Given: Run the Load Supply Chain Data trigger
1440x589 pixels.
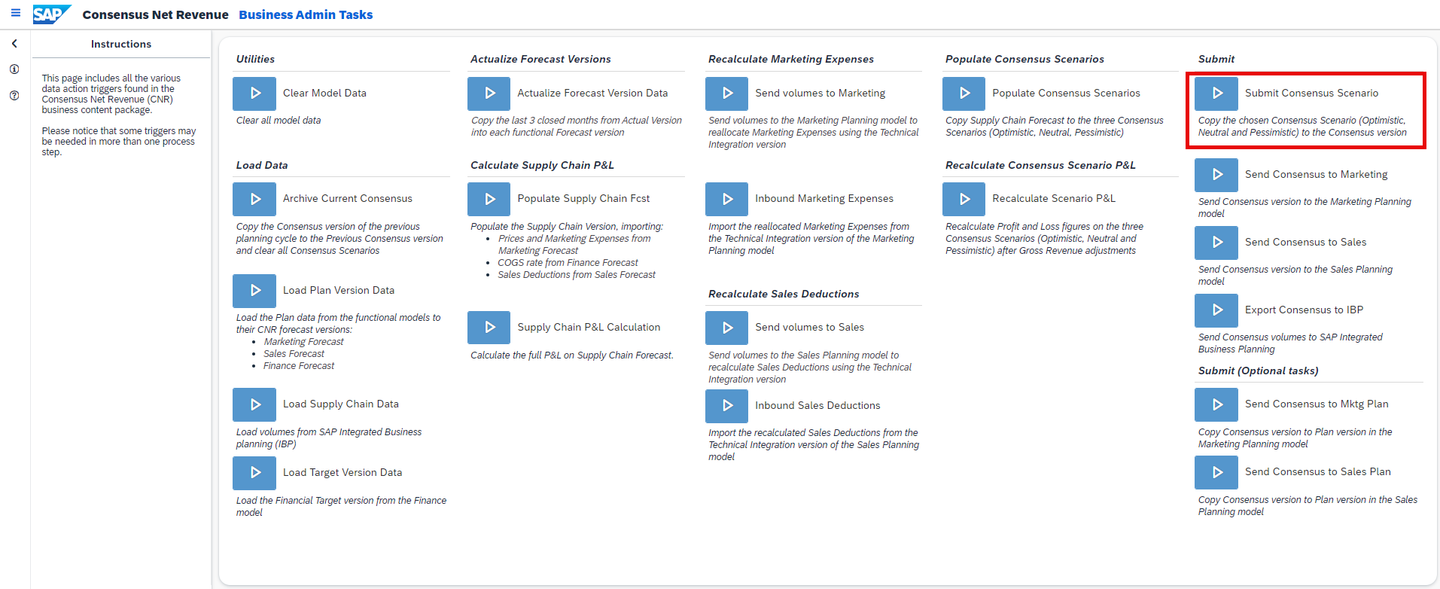Looking at the screenshot, I should coord(255,405).
